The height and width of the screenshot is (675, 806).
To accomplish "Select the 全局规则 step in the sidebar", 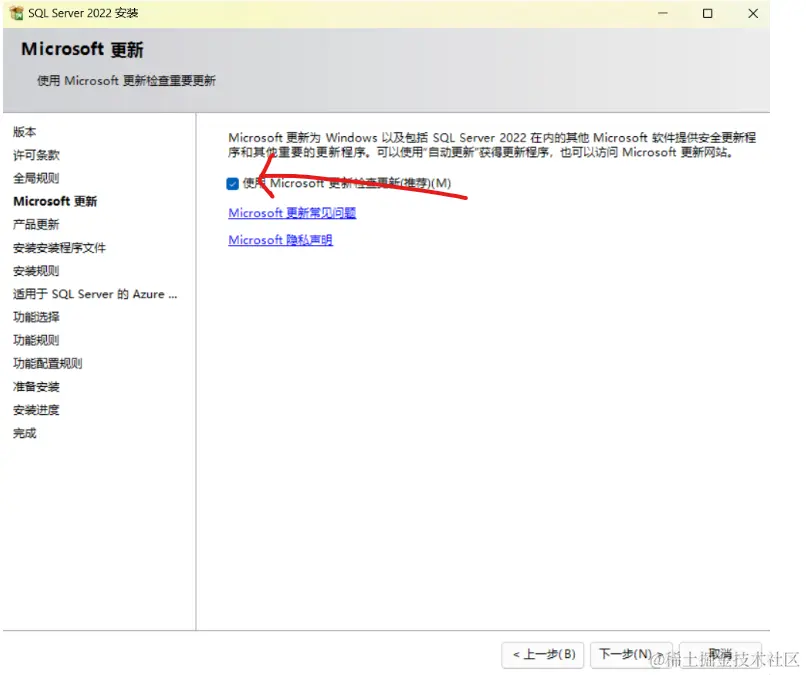I will 36,178.
